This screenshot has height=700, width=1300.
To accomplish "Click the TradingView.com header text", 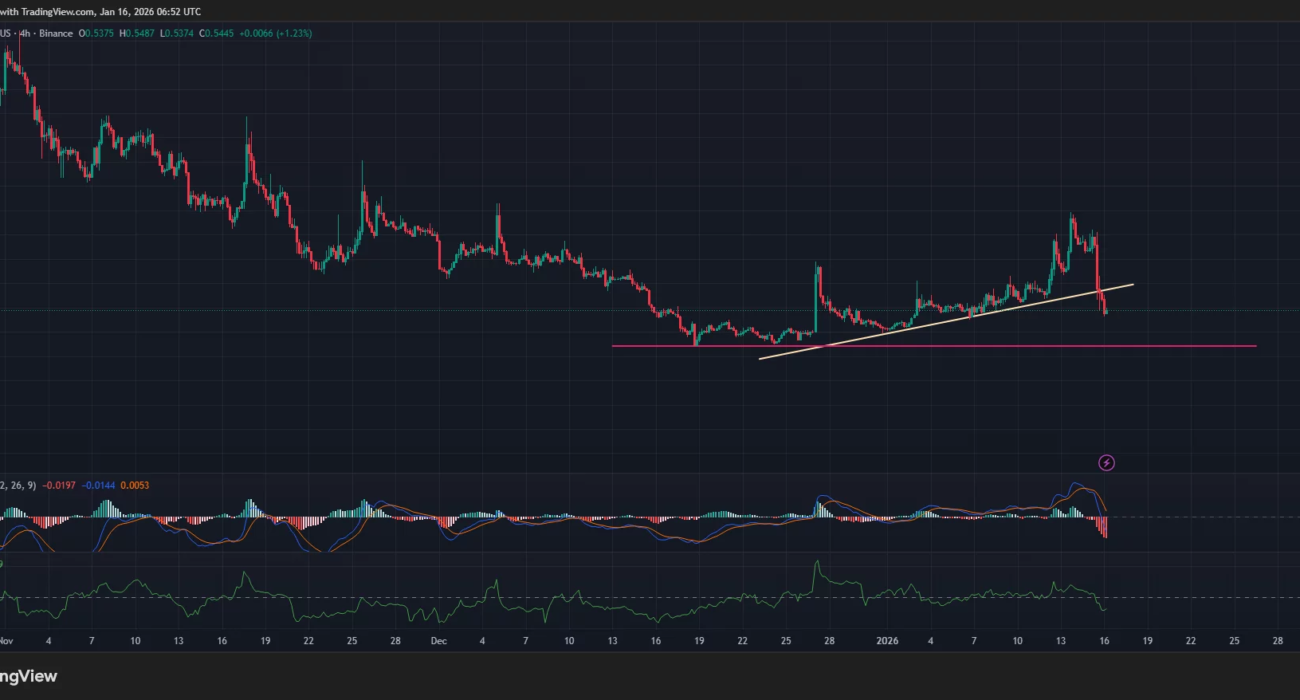I will [50, 11].
